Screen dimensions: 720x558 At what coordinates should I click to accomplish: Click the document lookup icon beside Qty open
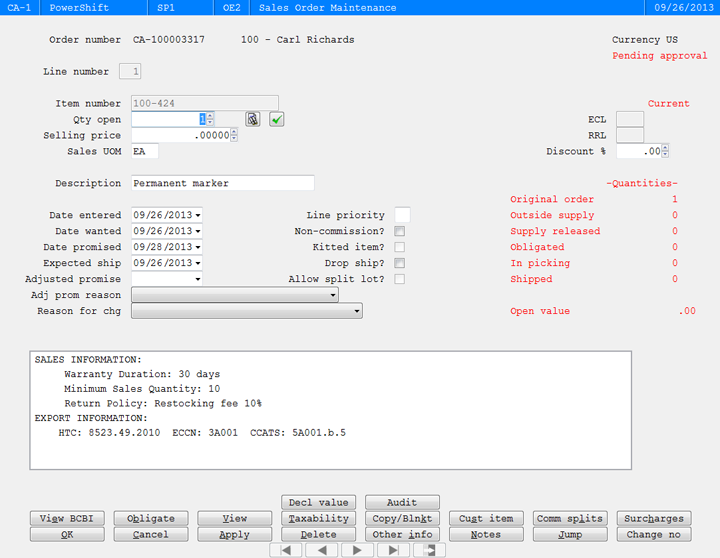coord(253,119)
